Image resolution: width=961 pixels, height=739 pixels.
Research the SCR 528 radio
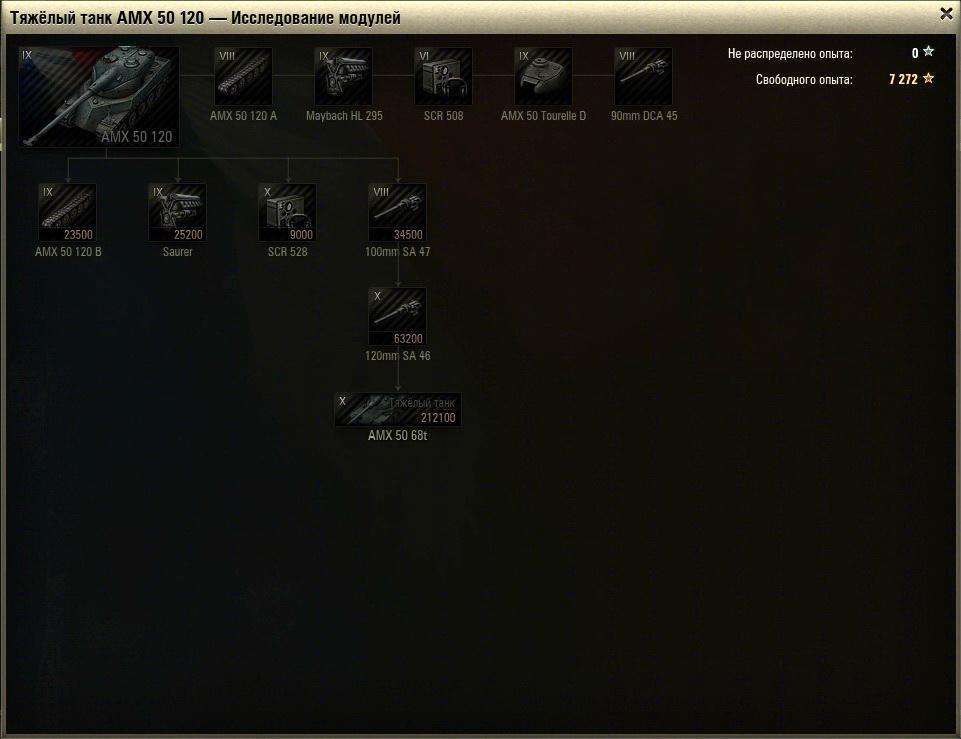pyautogui.click(x=287, y=213)
